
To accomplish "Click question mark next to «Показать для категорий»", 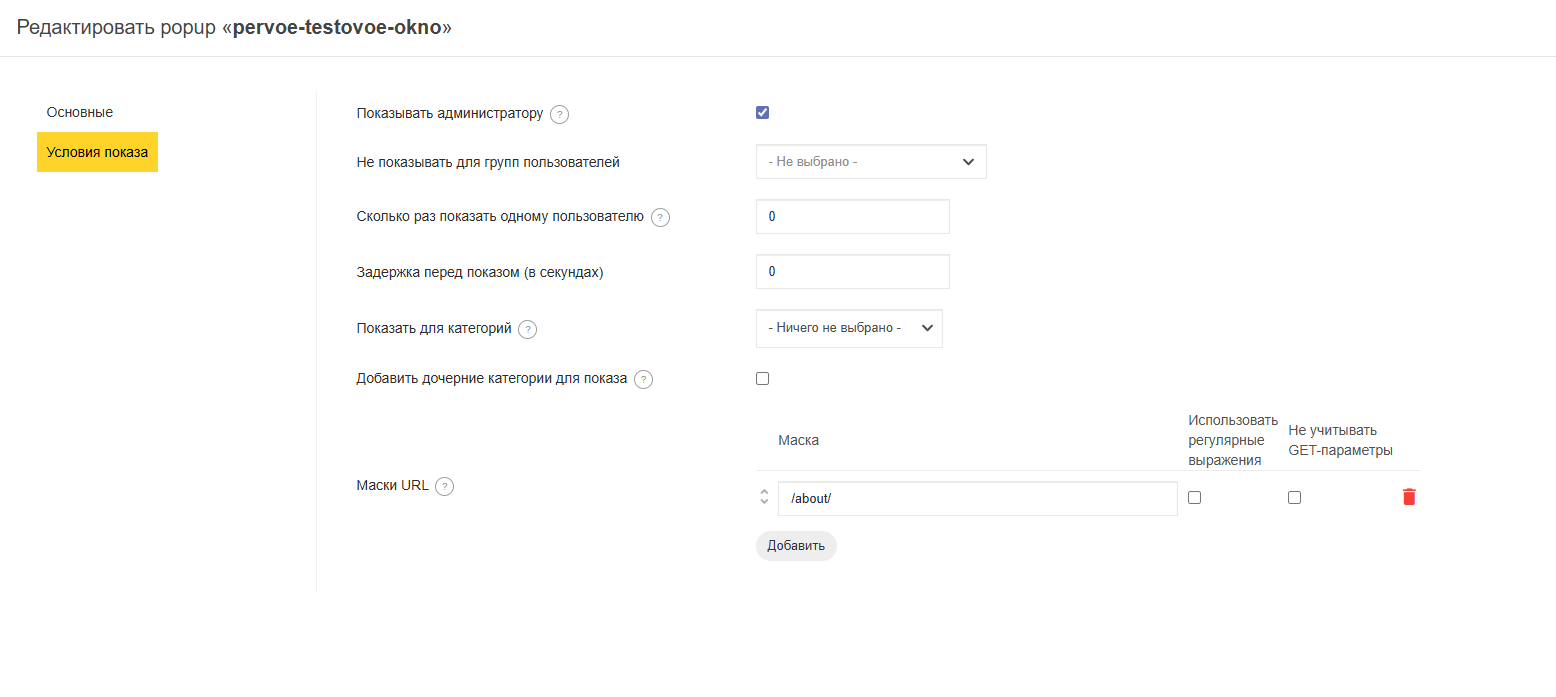I will pos(528,329).
